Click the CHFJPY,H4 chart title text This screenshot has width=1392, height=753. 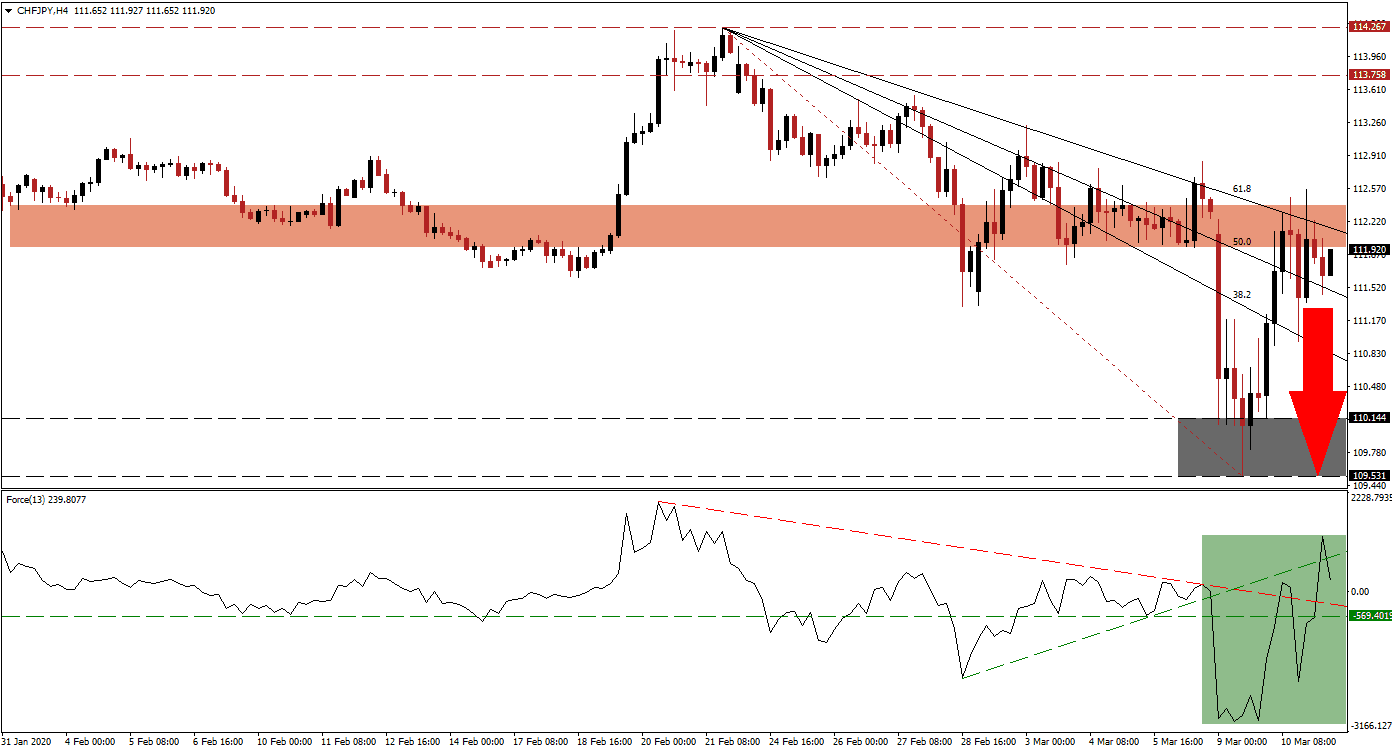[44, 10]
